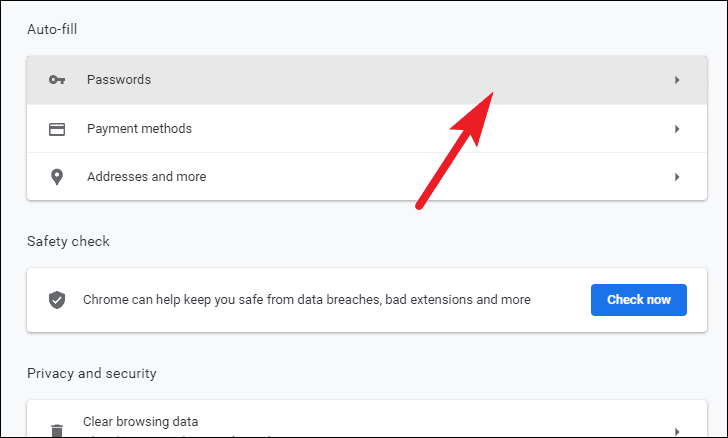Screen dimensions: 728x438
Task: Click the Auto-fill section heading
Action: point(52,29)
